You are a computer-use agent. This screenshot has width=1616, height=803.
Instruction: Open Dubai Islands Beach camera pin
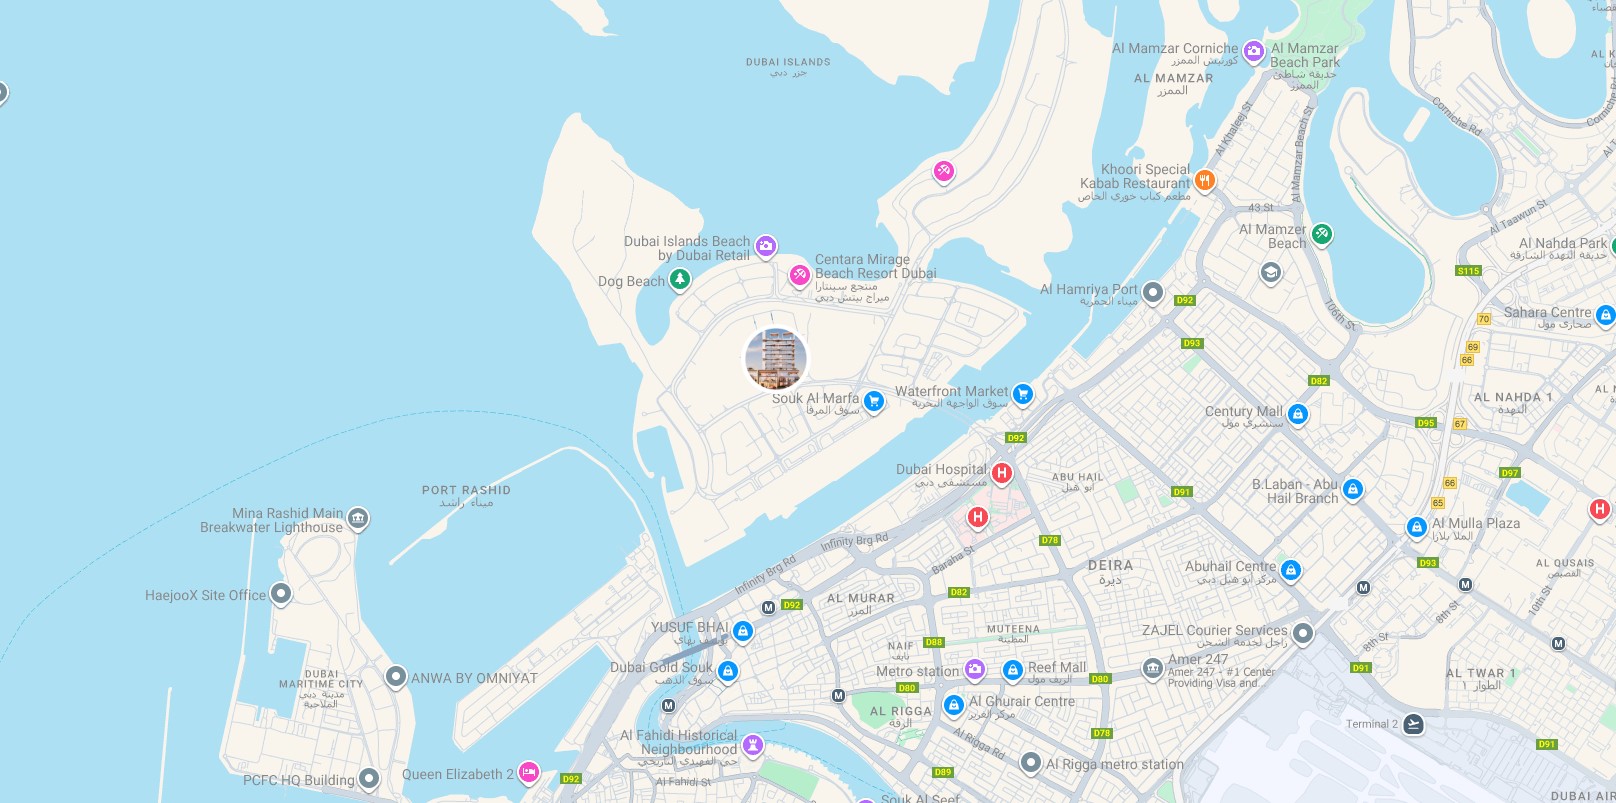766,246
